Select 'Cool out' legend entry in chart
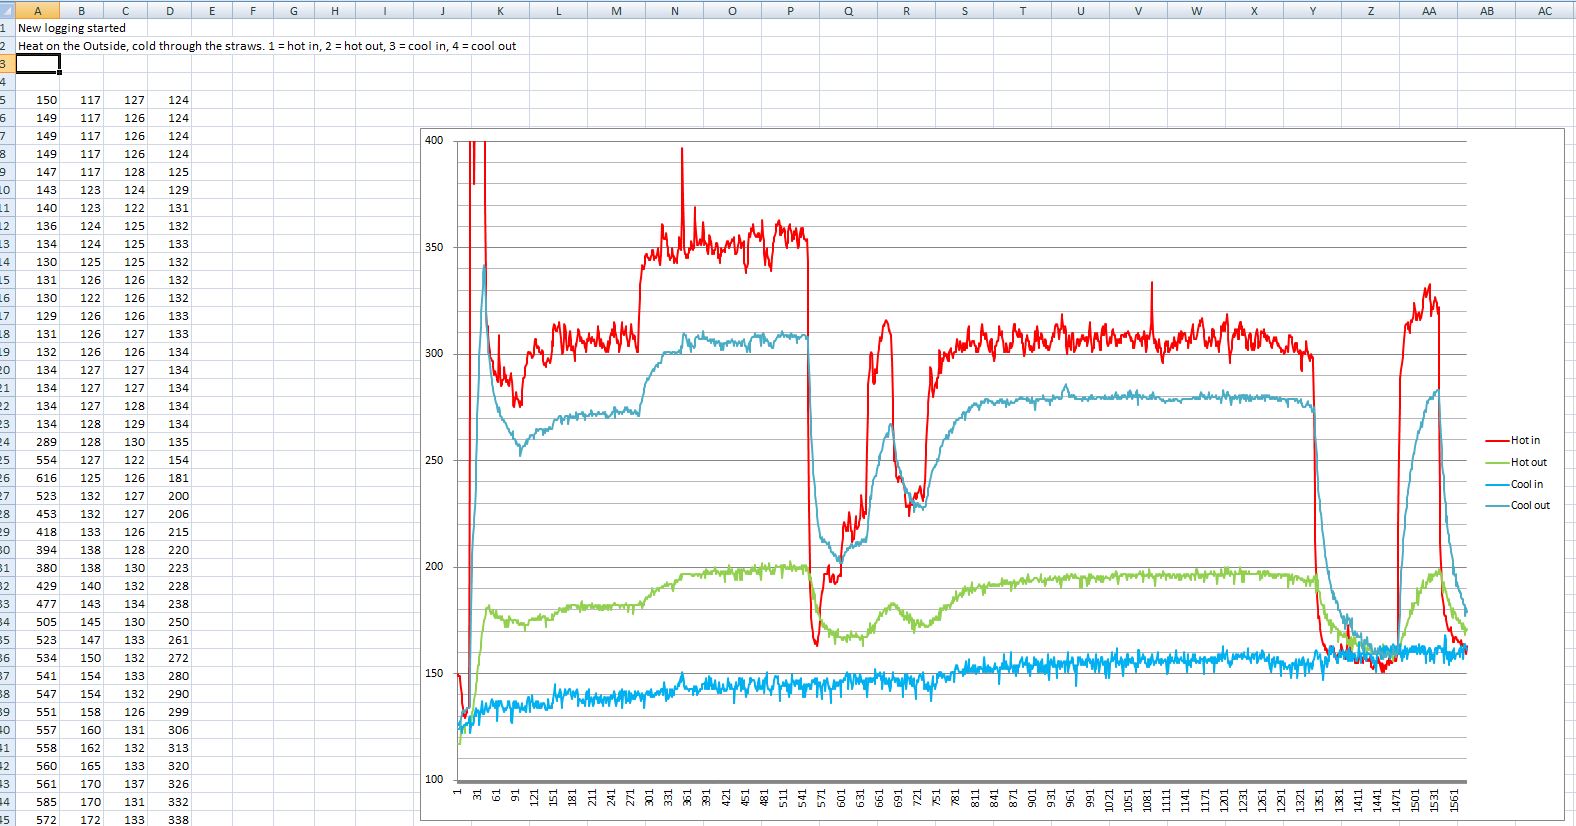1576x826 pixels. coord(1518,505)
